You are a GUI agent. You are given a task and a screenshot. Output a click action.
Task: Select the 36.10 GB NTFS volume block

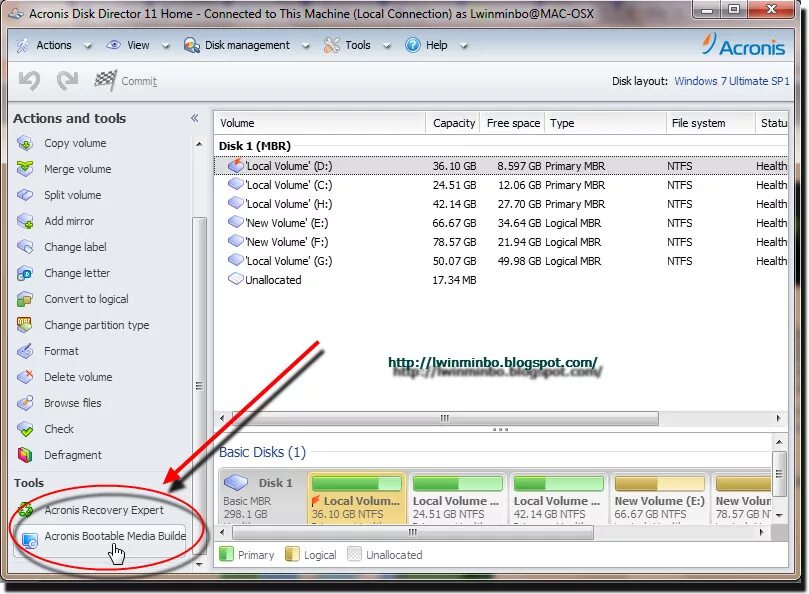point(357,498)
